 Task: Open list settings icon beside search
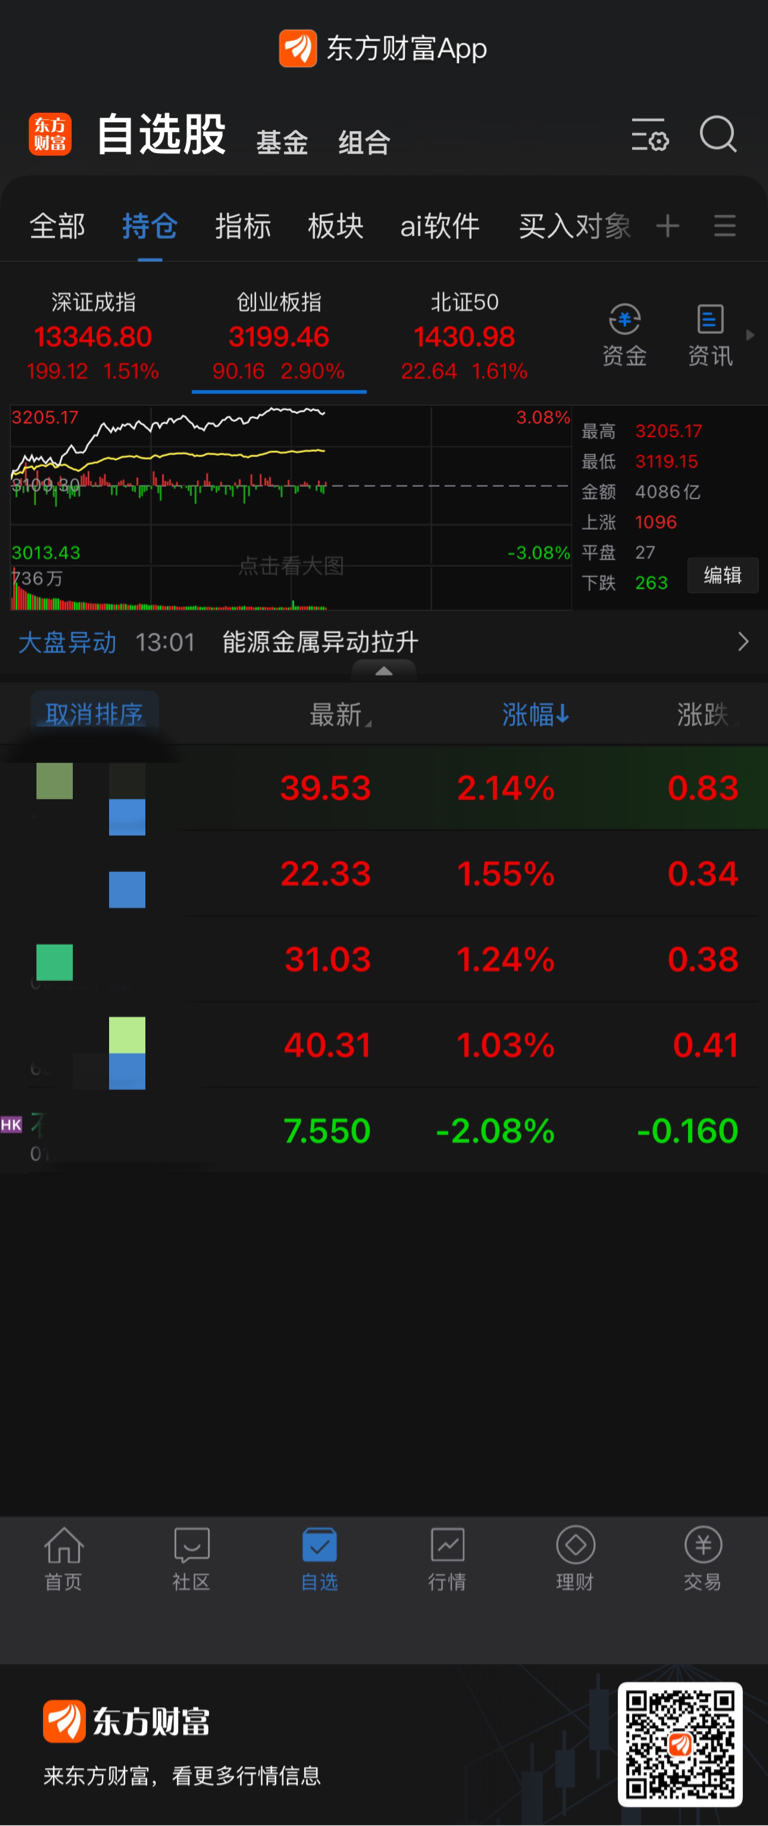[650, 135]
